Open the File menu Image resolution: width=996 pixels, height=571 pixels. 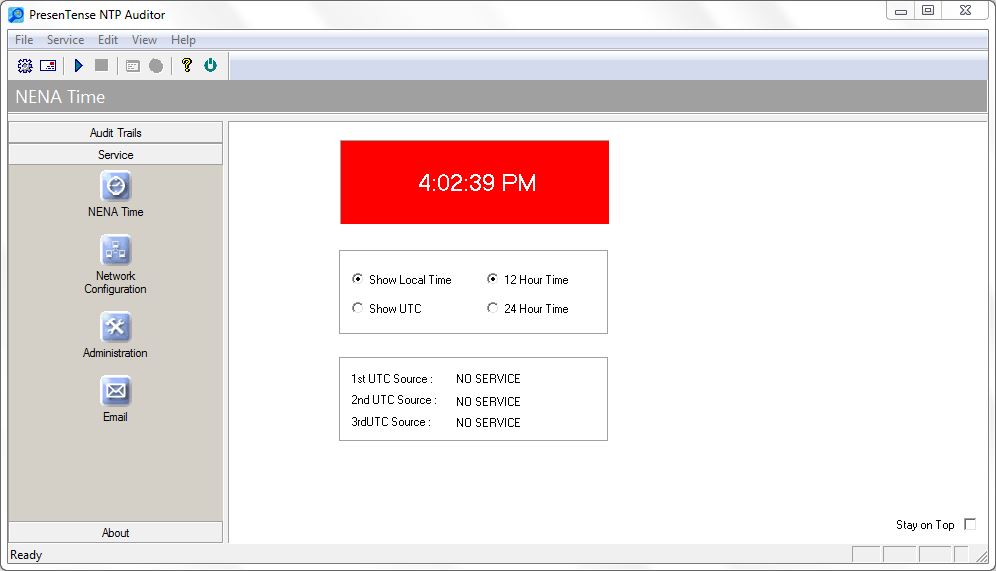point(24,40)
